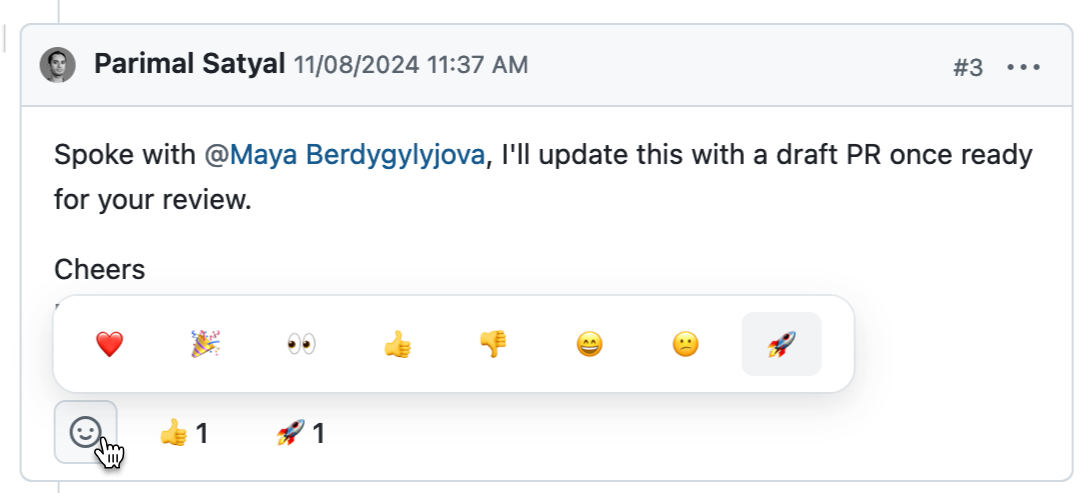React with the red heart emoji

pyautogui.click(x=108, y=345)
